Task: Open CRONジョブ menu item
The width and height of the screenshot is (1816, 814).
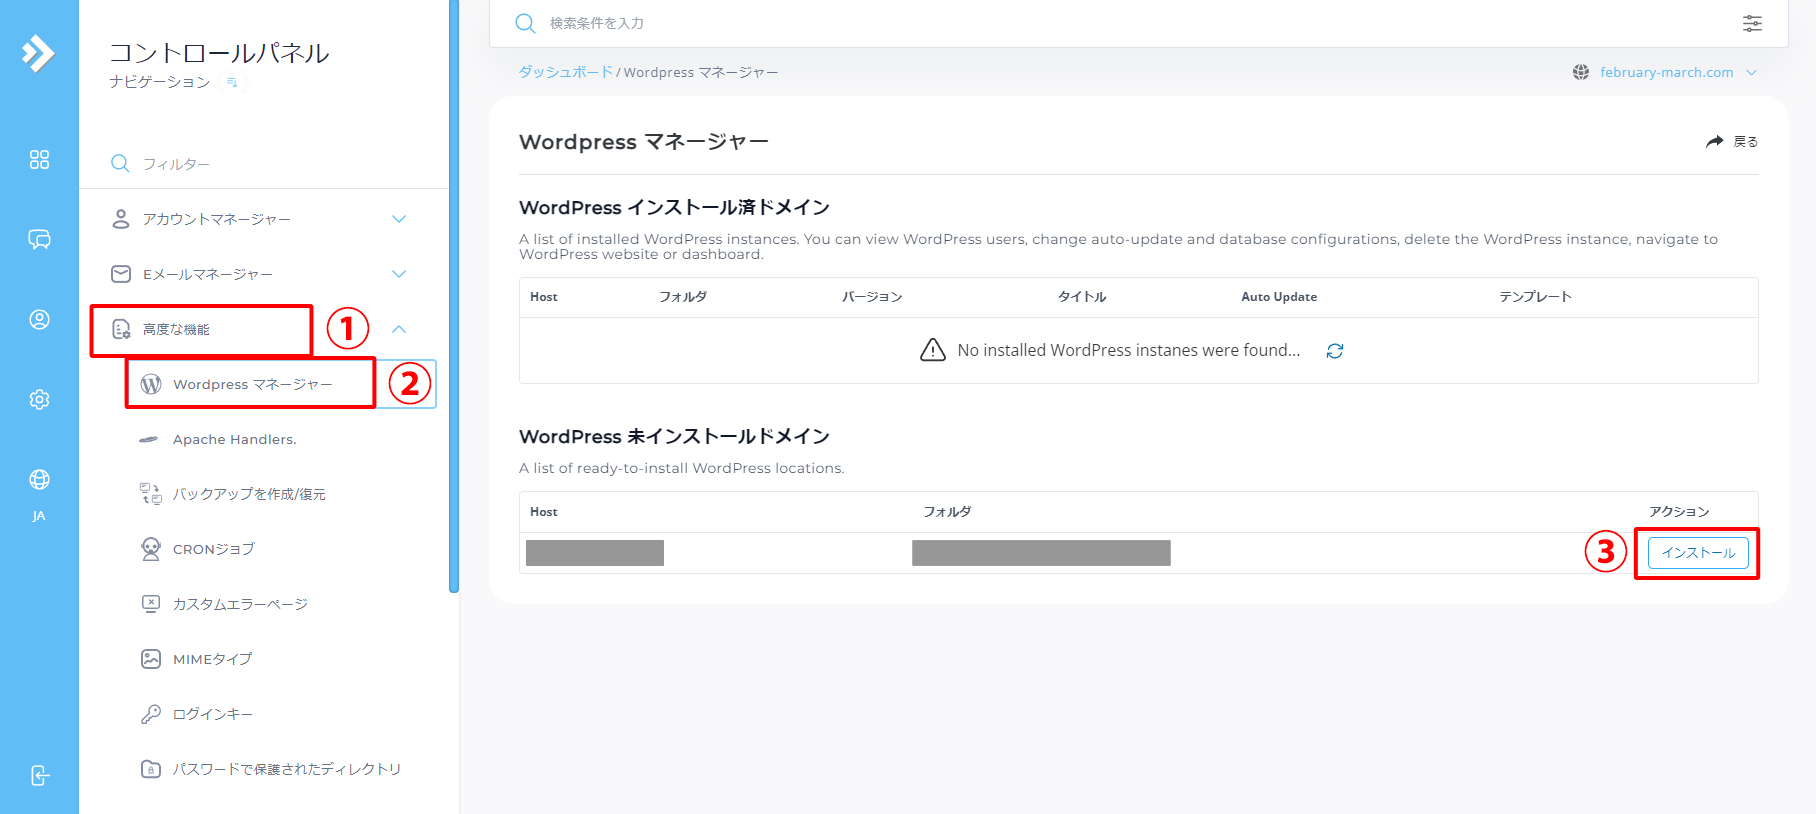Action: [x=213, y=549]
